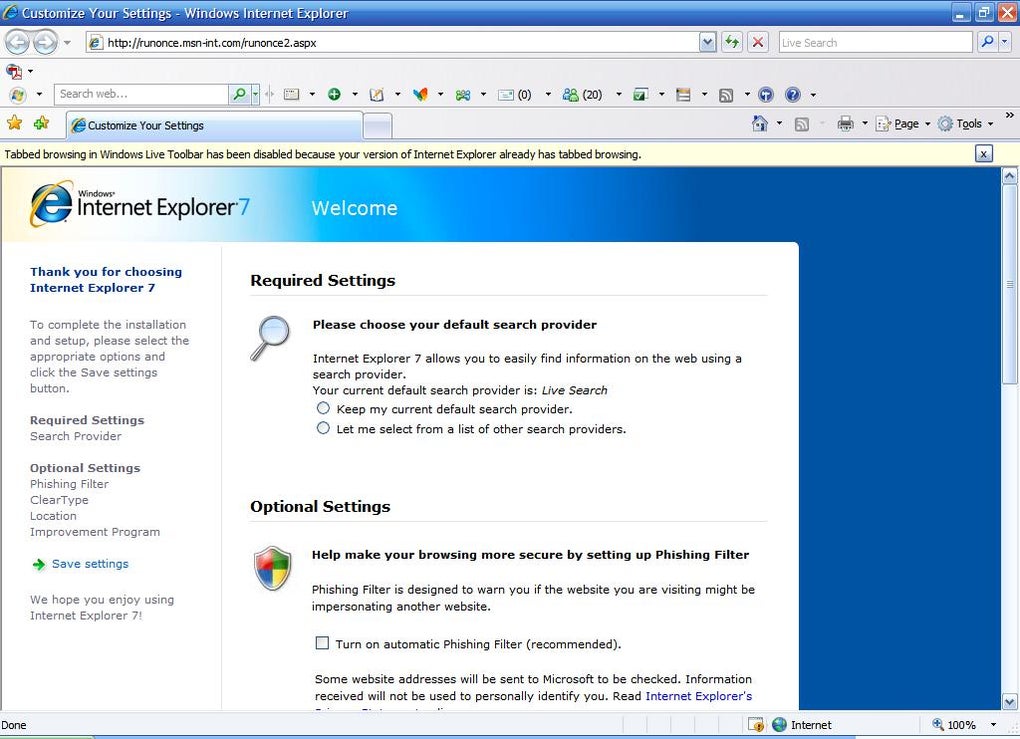1020x739 pixels.
Task: Open the Tools menu
Action: (965, 124)
